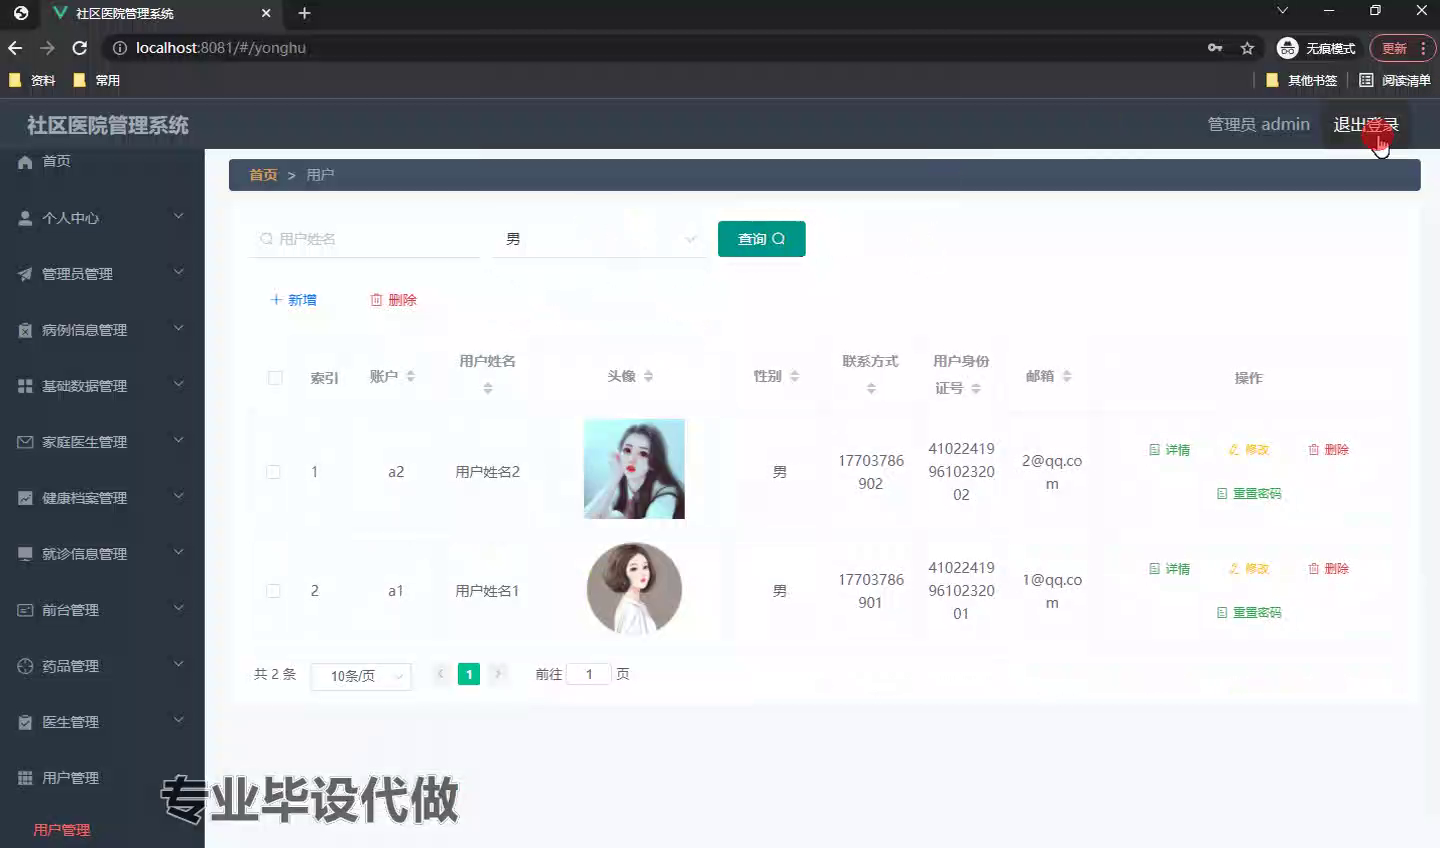Sort table by 性别 column

click(x=794, y=377)
